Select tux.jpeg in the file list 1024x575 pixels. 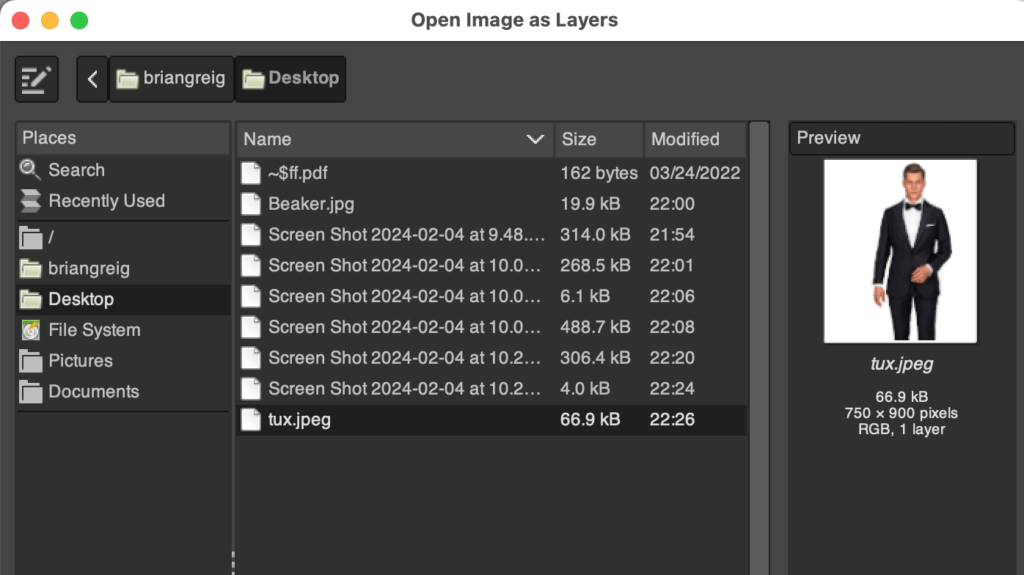(x=299, y=420)
